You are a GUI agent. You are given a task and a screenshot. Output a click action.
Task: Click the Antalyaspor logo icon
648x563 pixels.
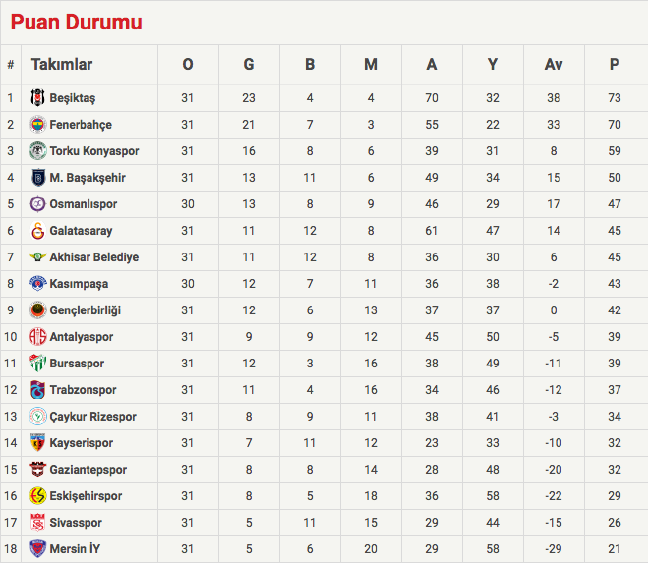click(37, 337)
